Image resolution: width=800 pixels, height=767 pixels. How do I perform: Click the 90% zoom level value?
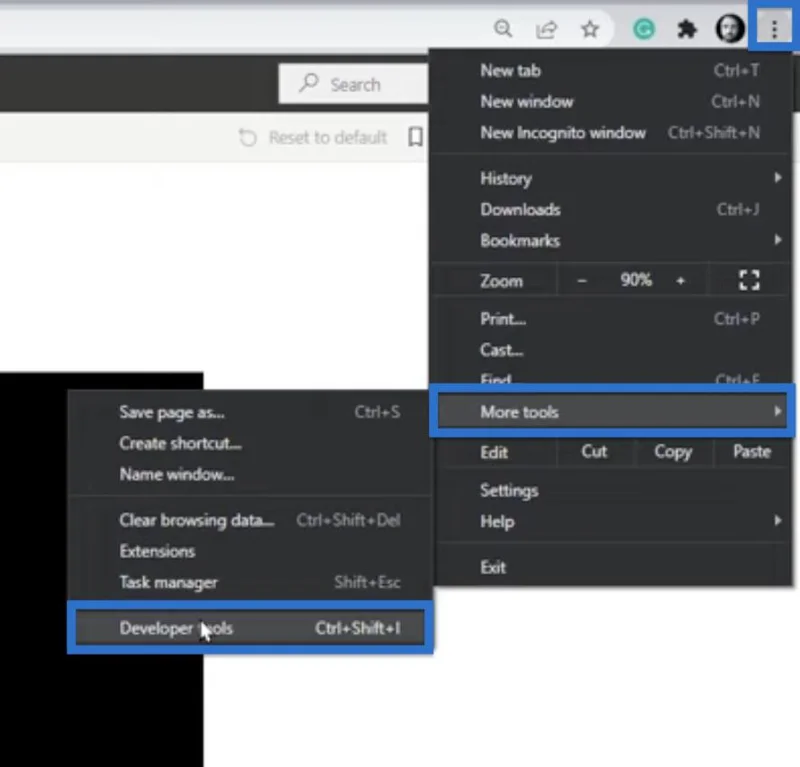(636, 280)
